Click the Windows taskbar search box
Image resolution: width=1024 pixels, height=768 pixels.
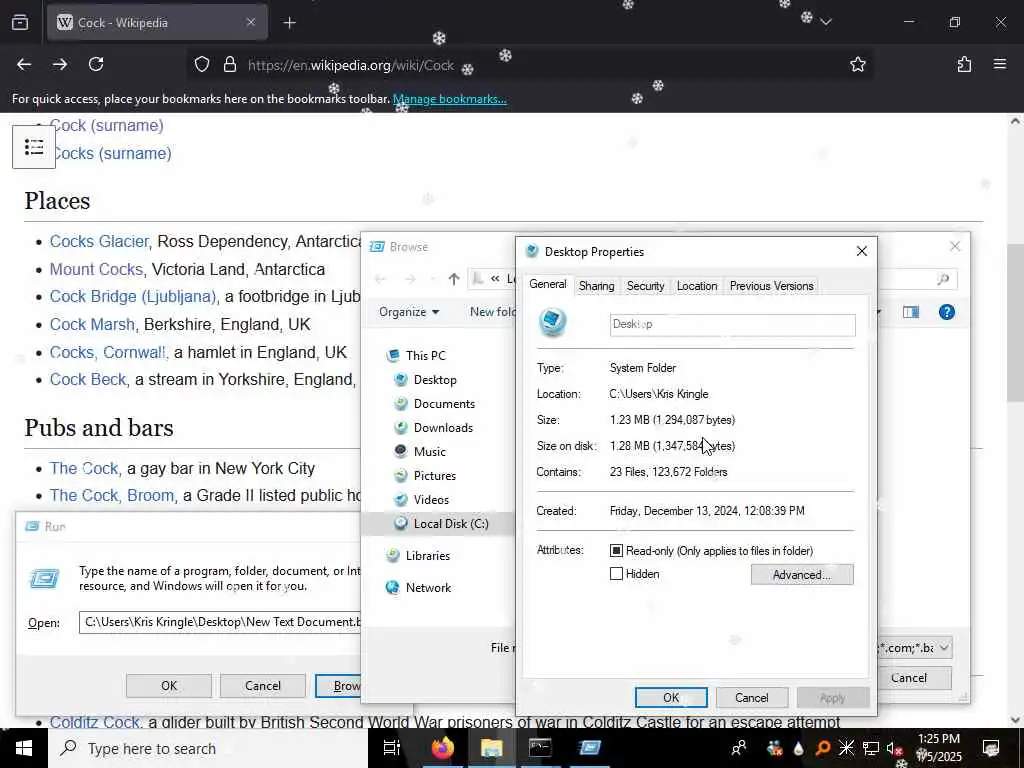pos(208,748)
